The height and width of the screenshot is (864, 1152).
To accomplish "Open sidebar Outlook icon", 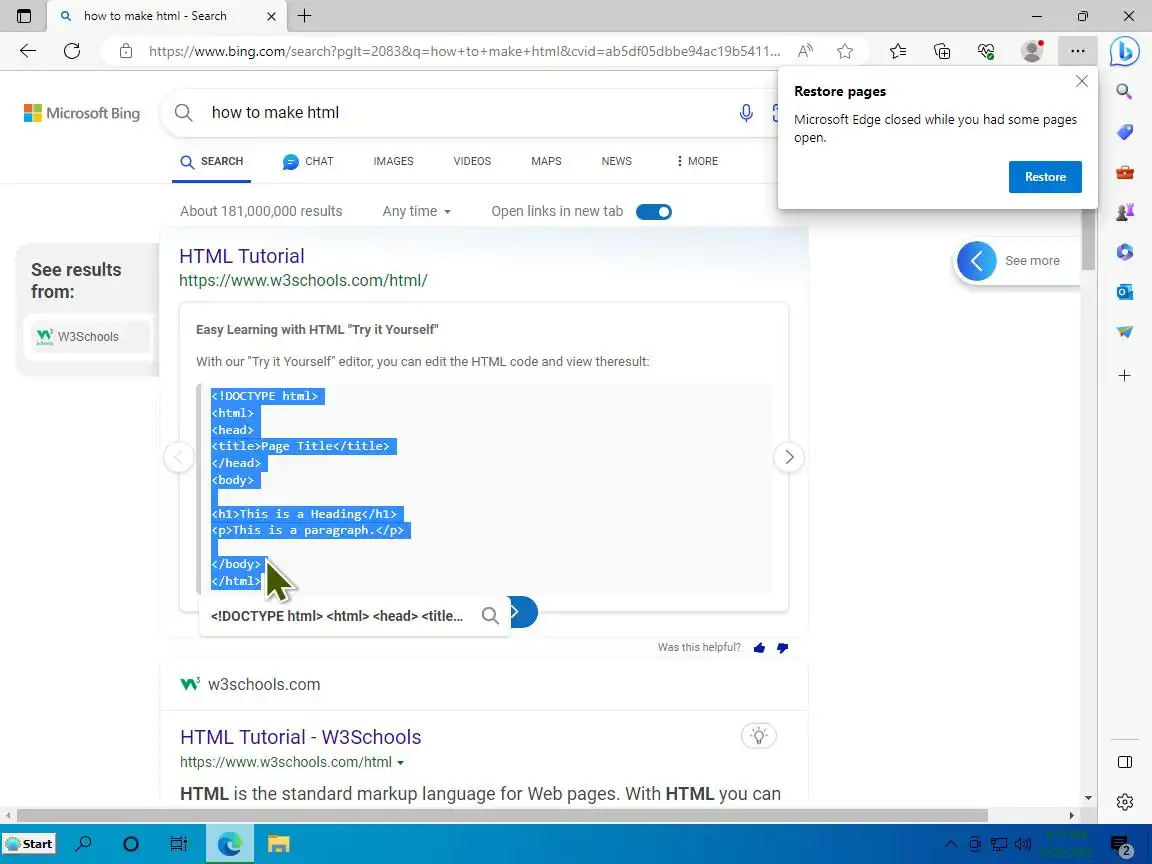I will (1125, 292).
